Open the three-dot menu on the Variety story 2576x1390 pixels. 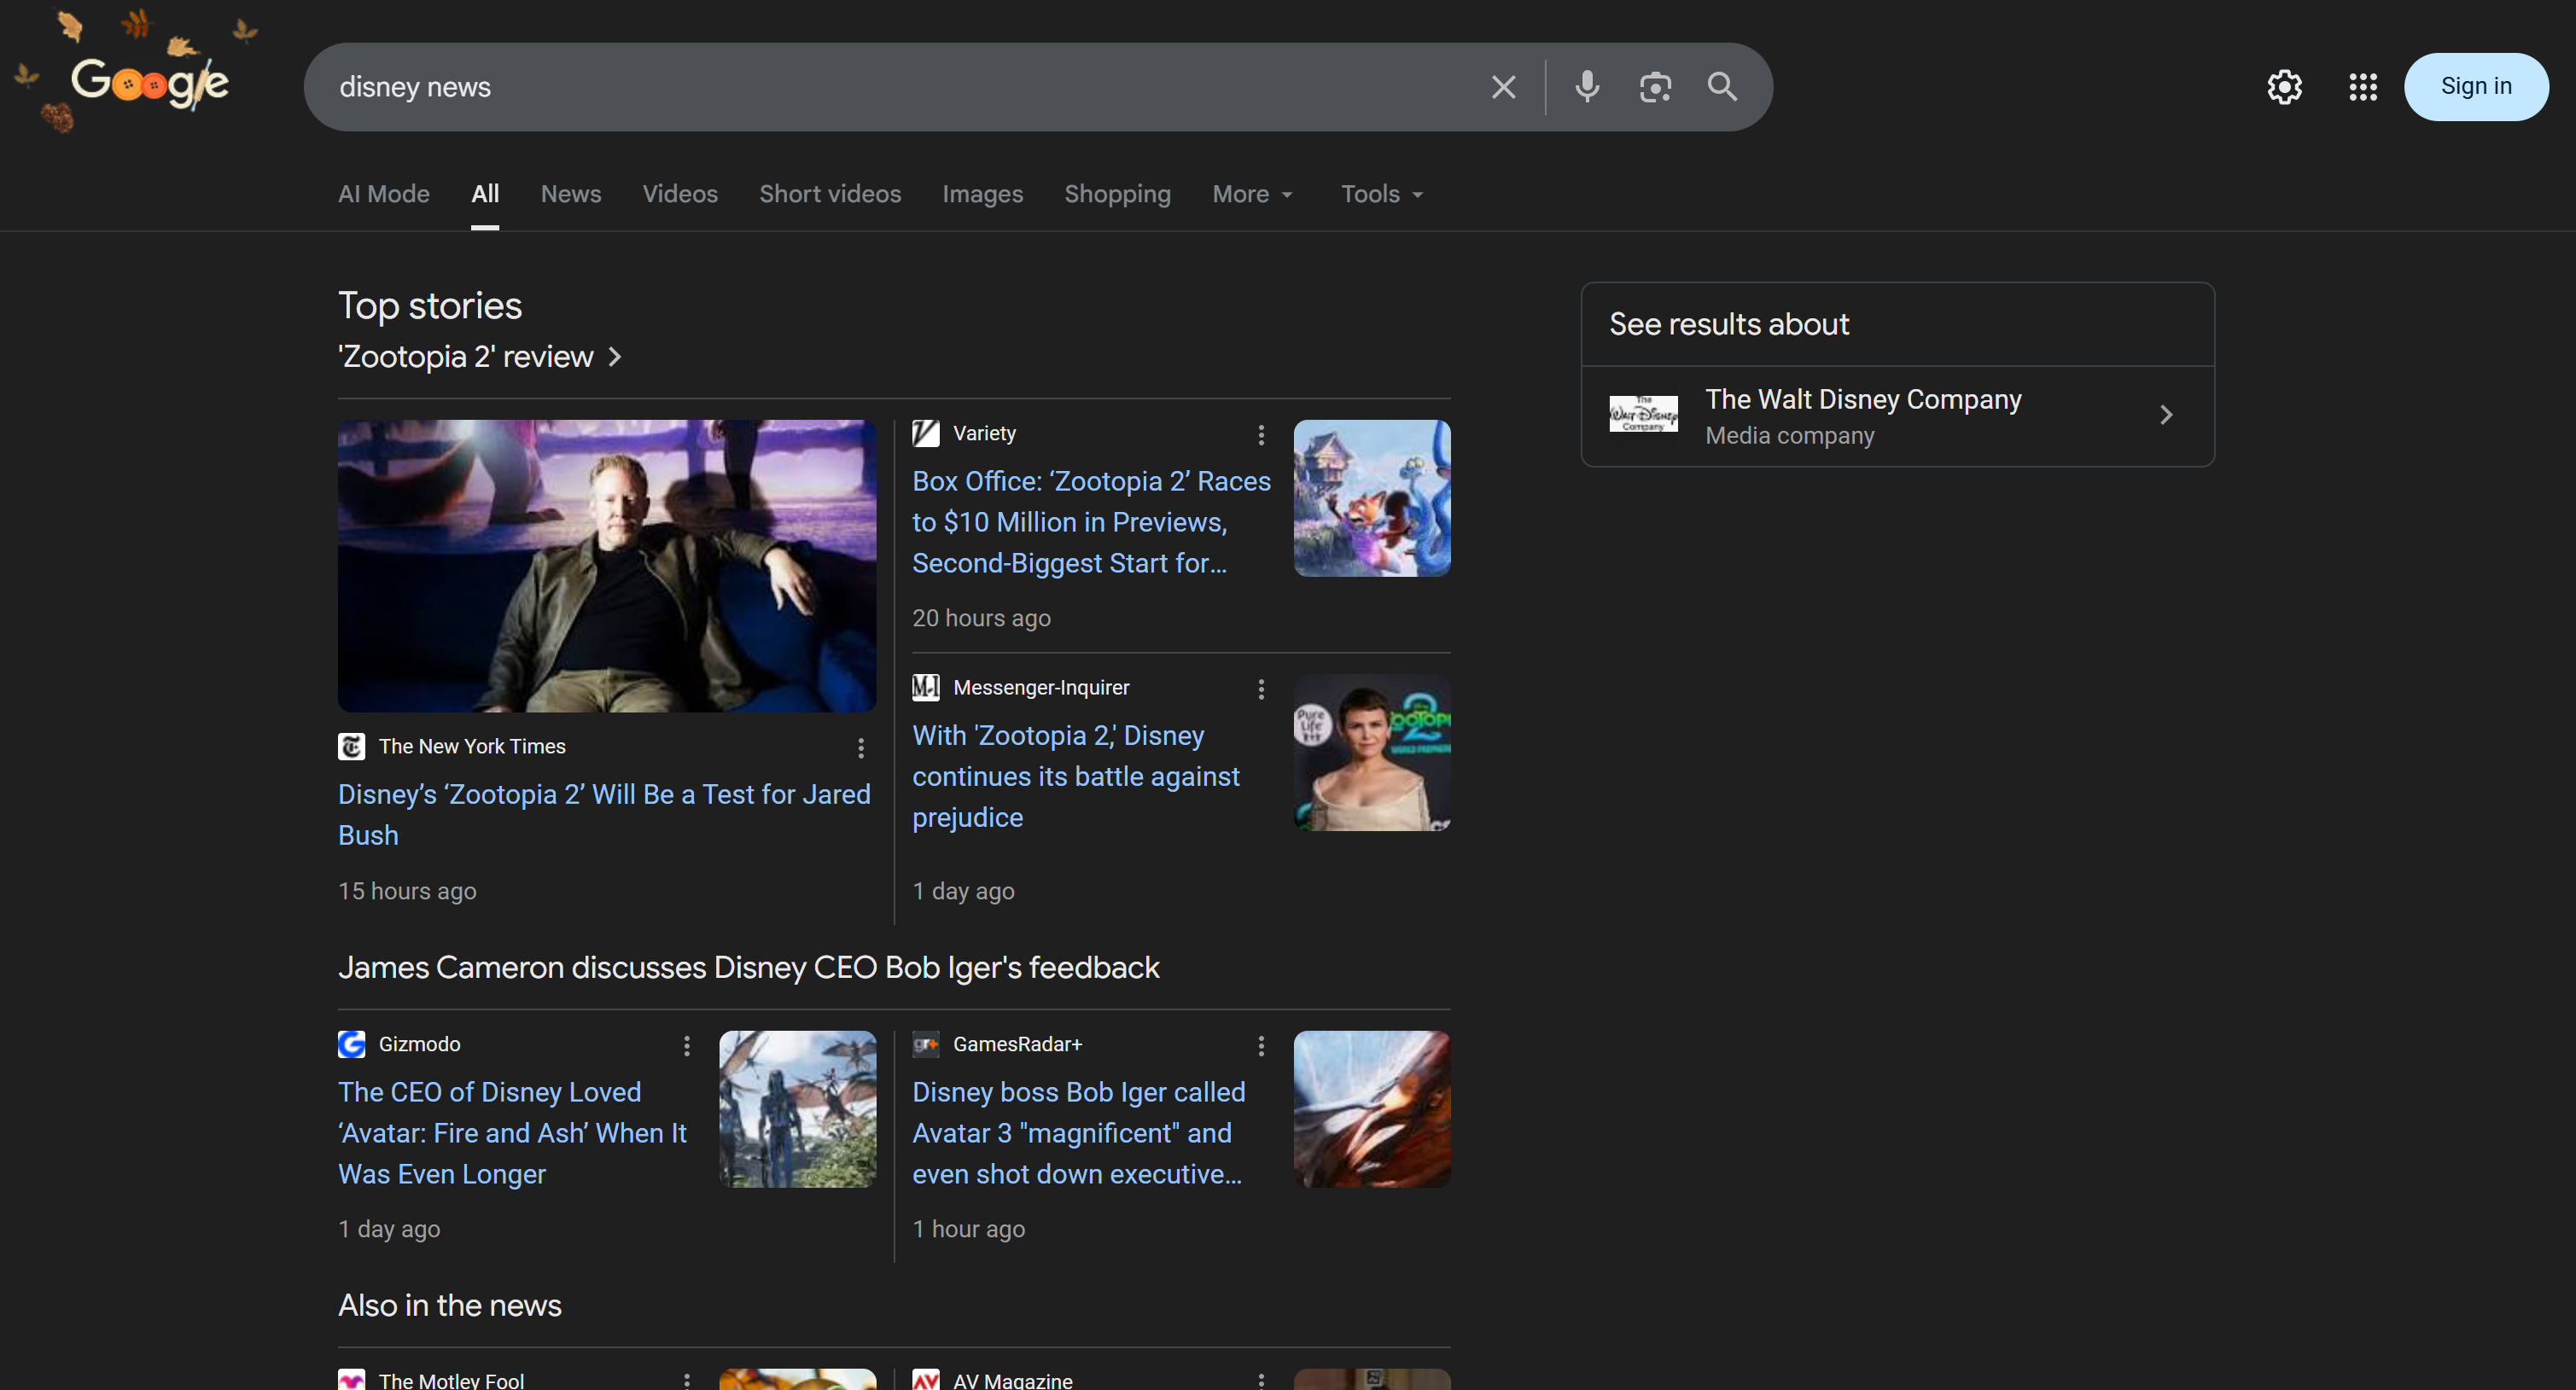click(x=1260, y=435)
